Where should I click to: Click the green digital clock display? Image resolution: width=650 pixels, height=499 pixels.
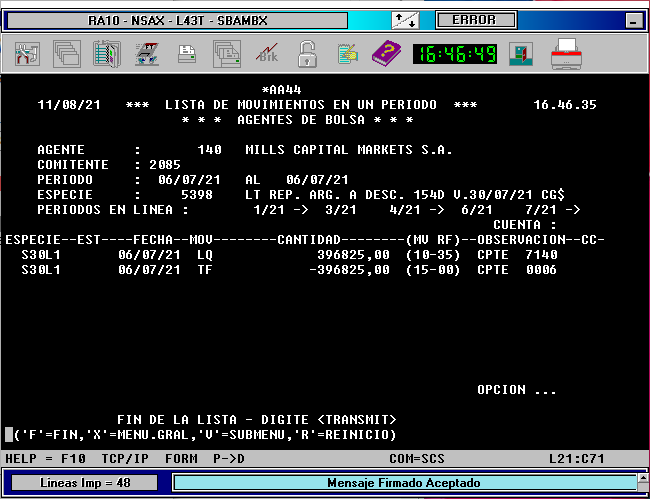point(455,54)
